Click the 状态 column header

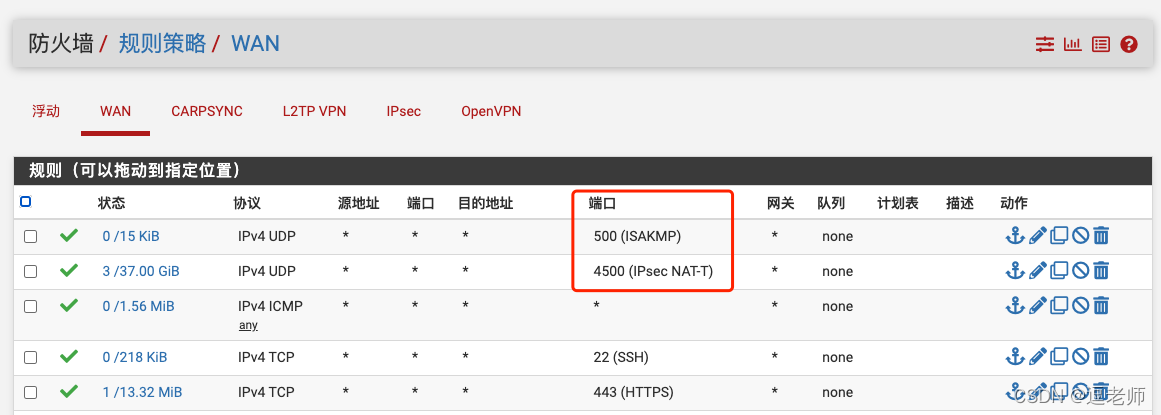[x=111, y=203]
